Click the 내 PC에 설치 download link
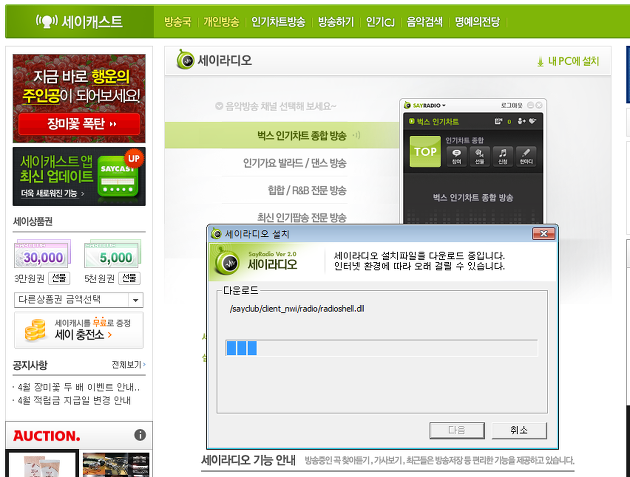Viewport: 630px width, 477px height. pos(568,61)
